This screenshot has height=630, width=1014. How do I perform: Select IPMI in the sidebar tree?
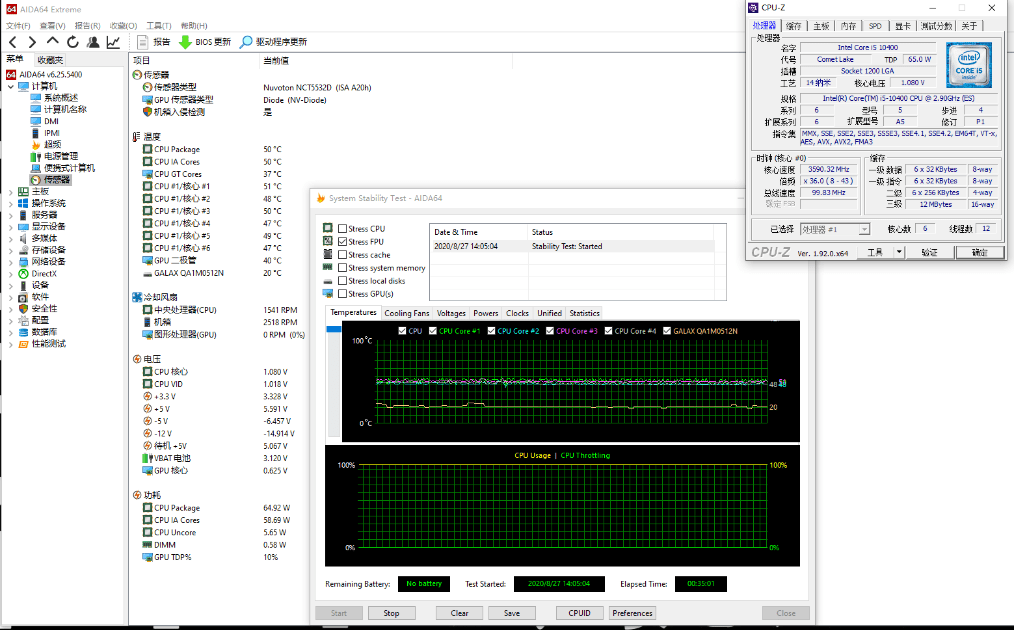[52, 133]
